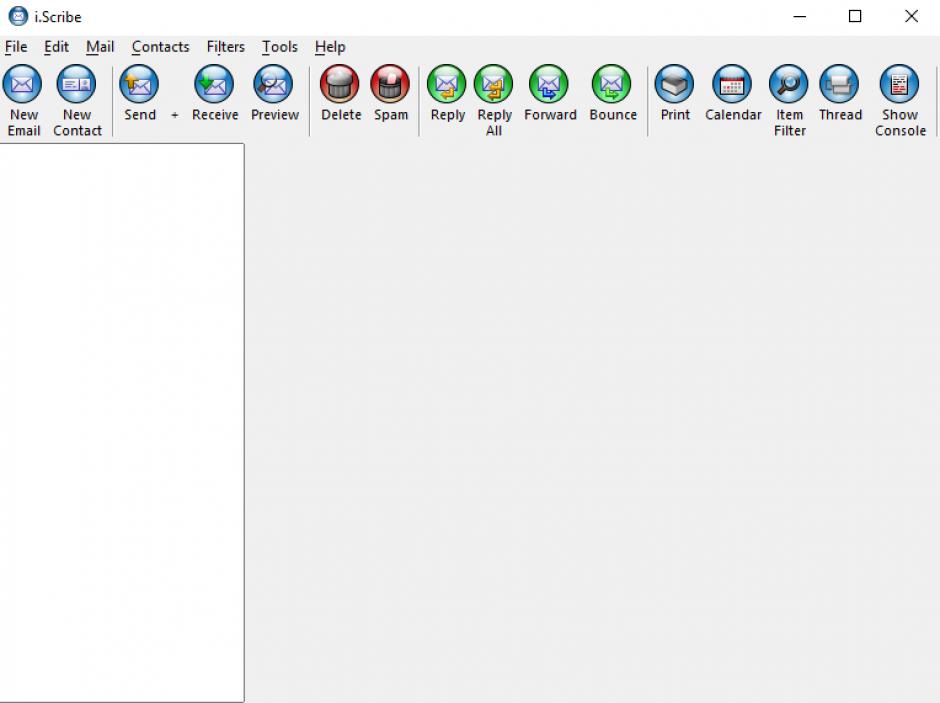The height and width of the screenshot is (703, 940).
Task: Expand the plus dropdown next to Send
Action: coord(174,115)
